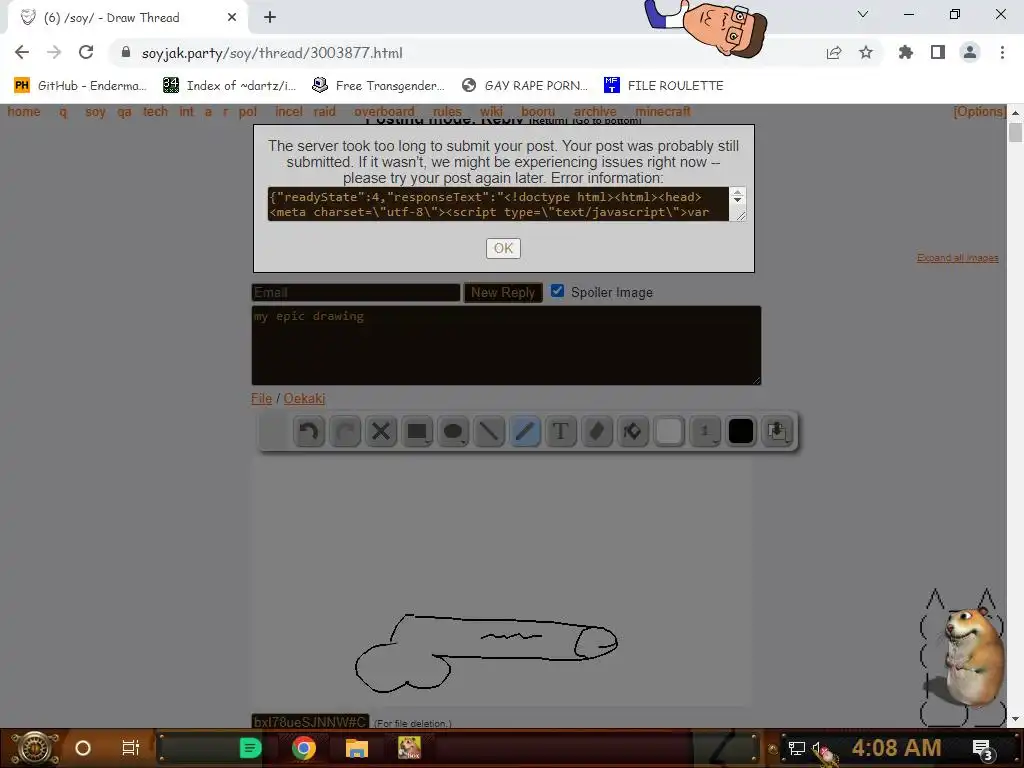
Task: Open the 'Index of ~dartz/i...' bookmark
Action: [x=229, y=86]
